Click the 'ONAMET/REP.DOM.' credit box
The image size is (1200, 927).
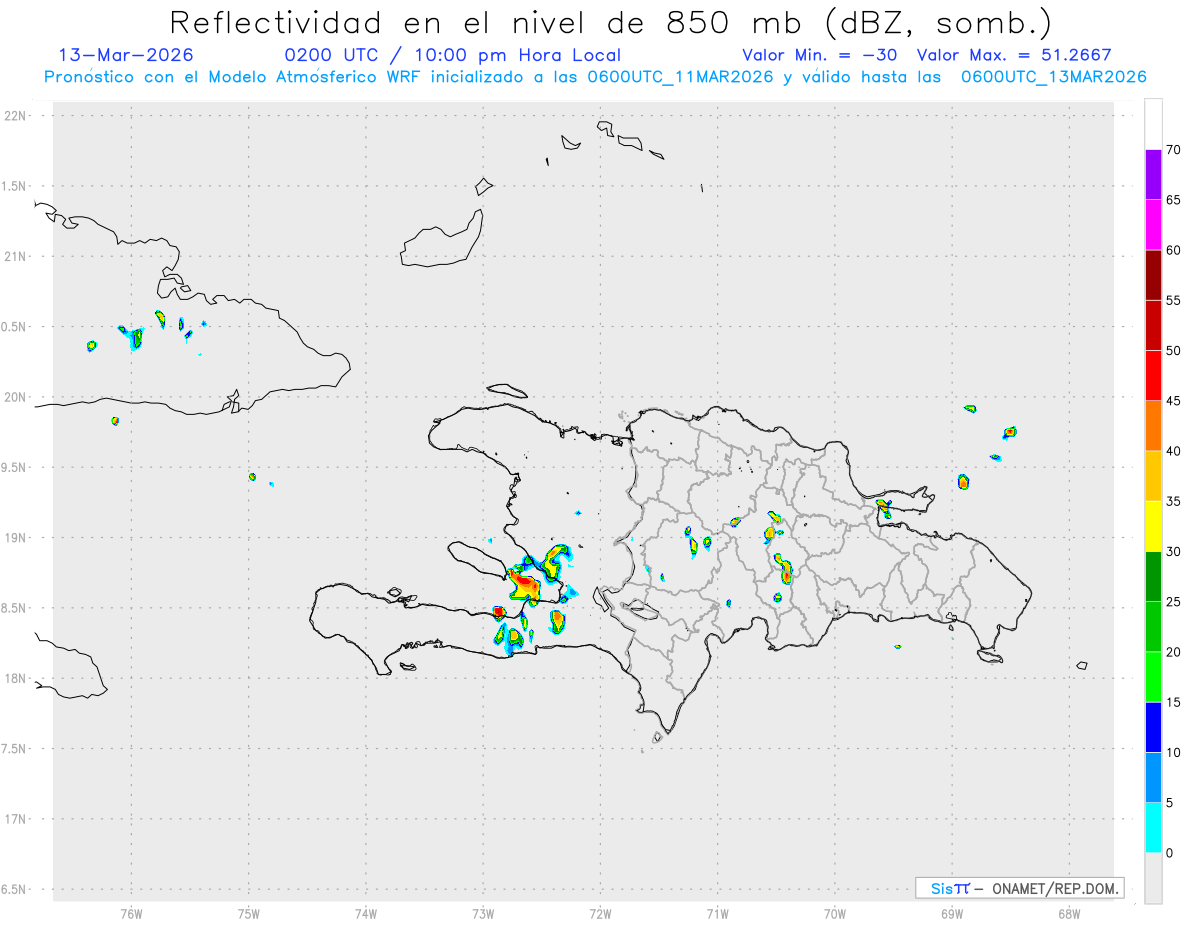coord(1019,888)
